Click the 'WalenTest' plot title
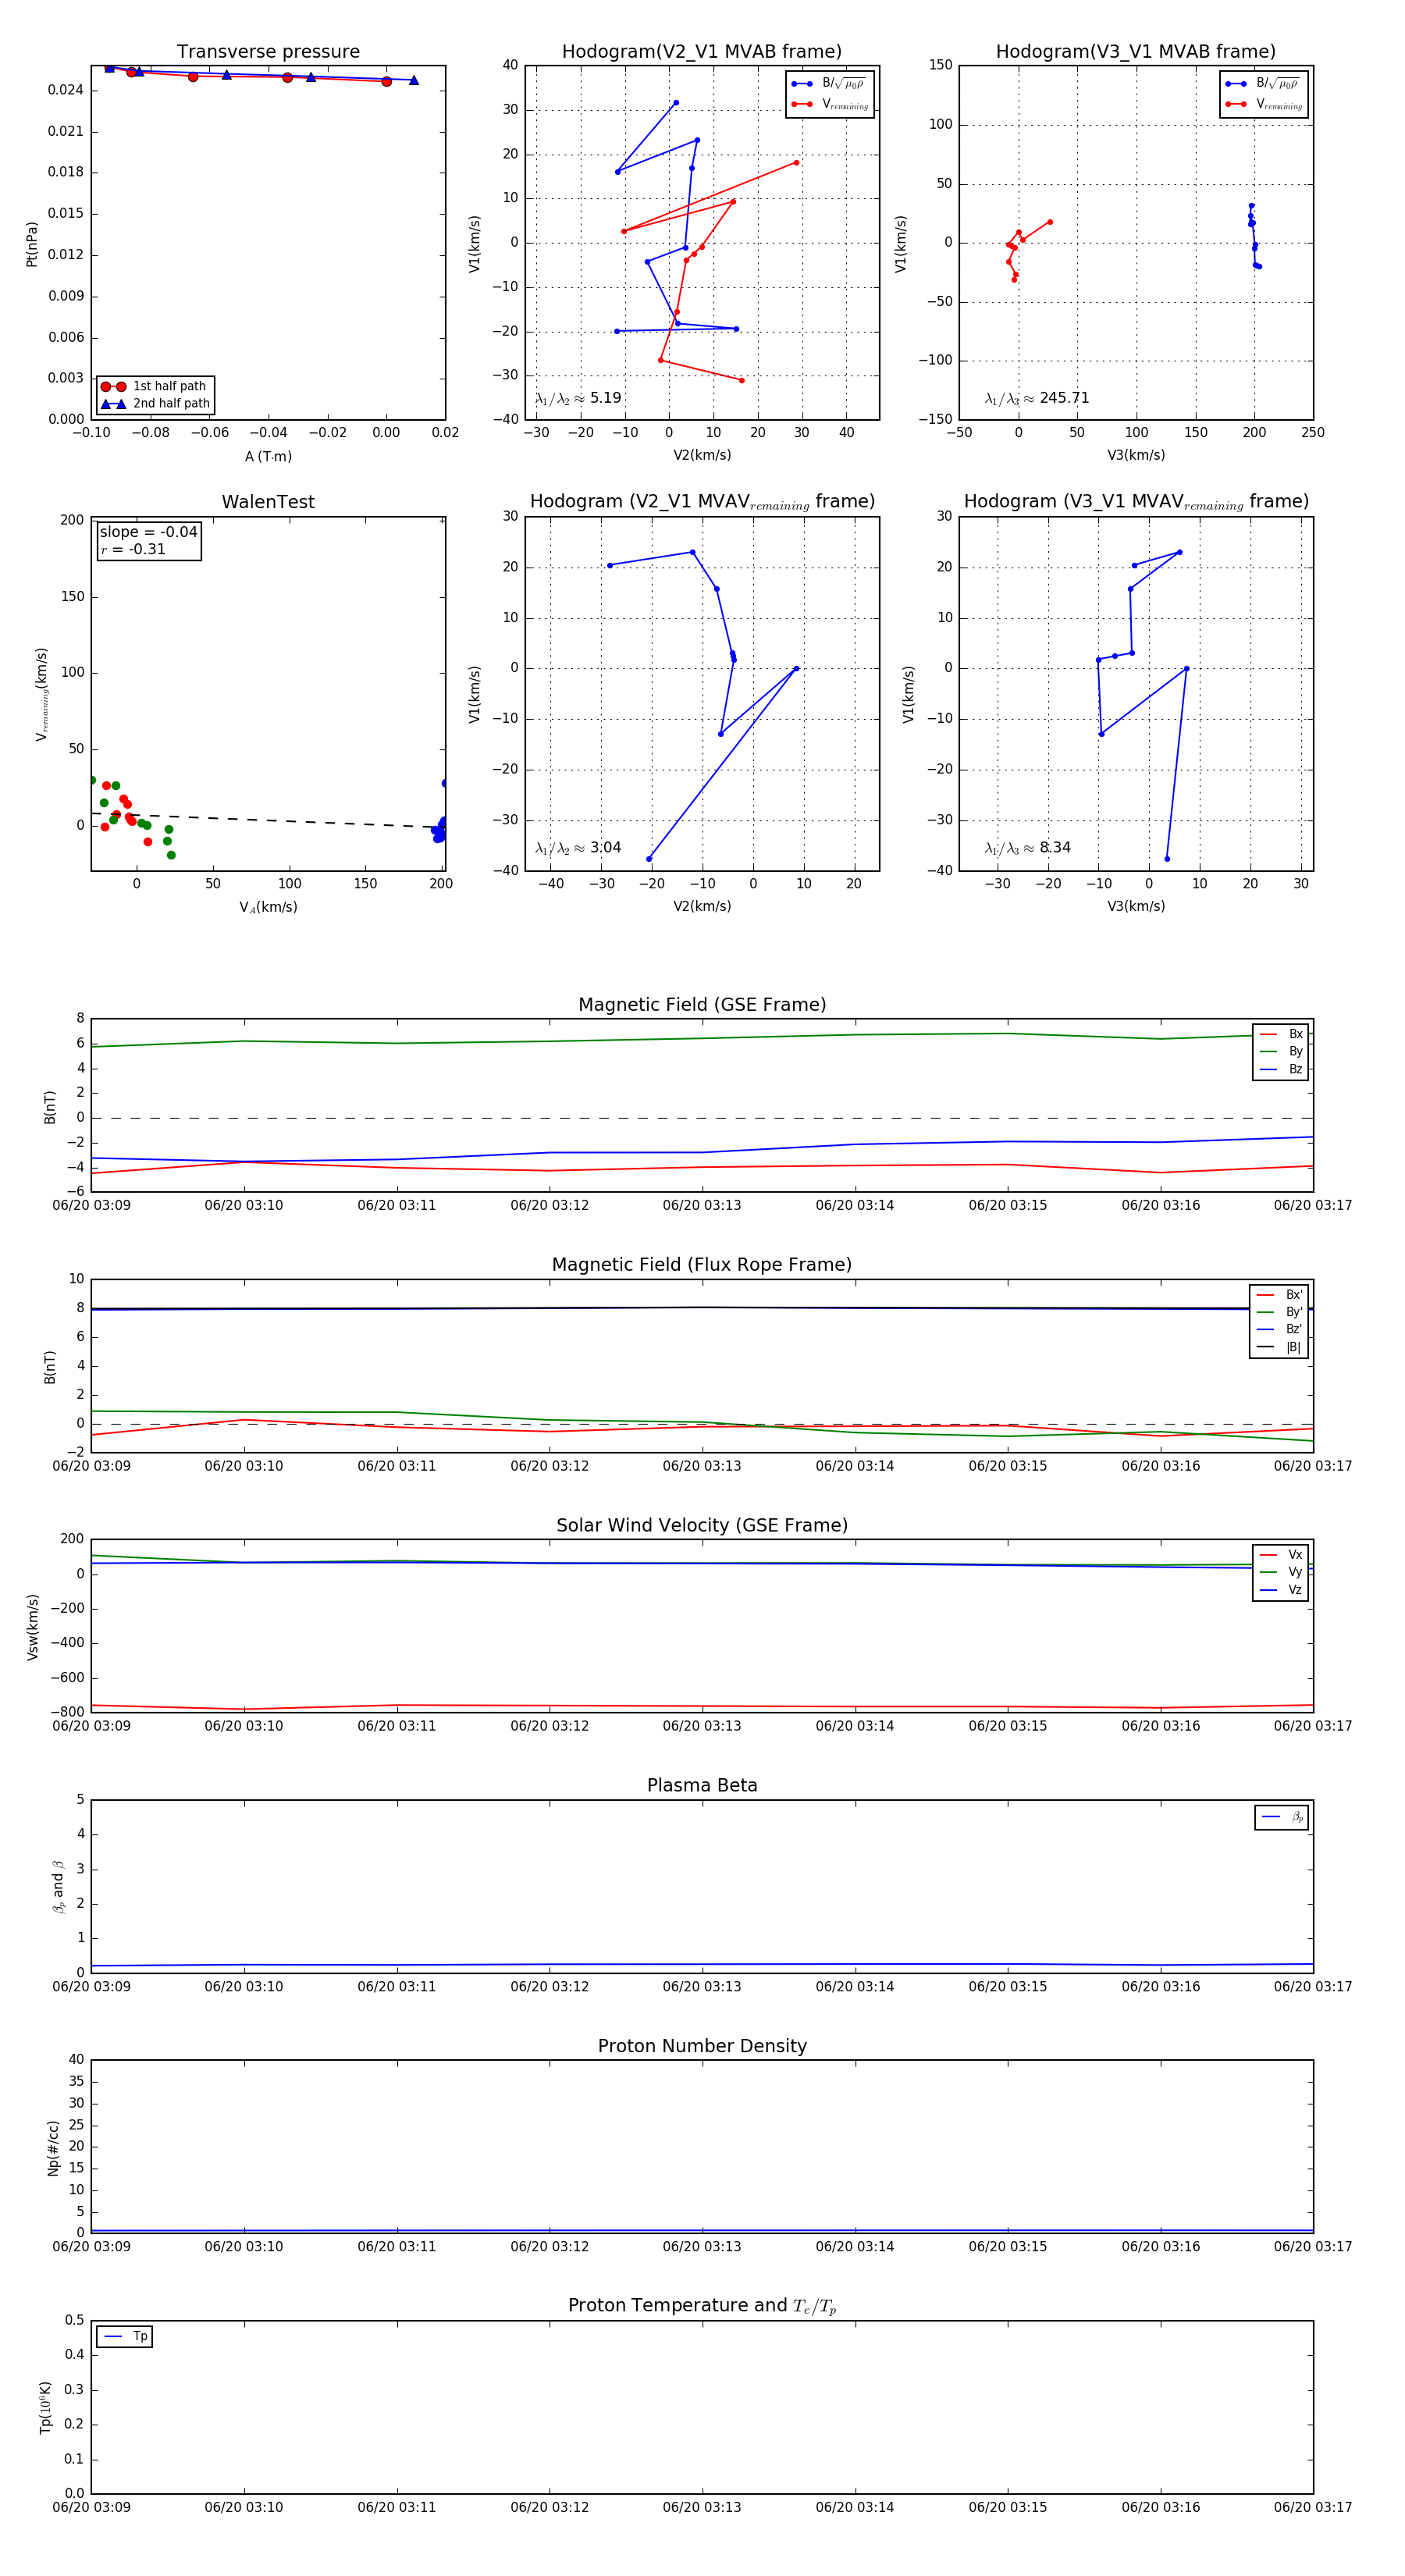Viewport: 1405px width, 2576px height. coord(268,502)
